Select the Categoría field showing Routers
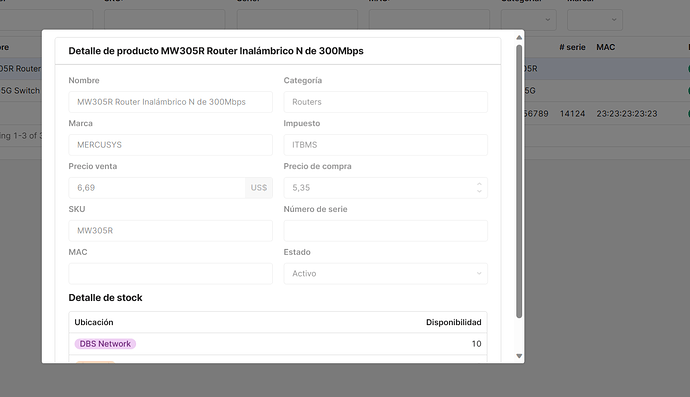 point(385,102)
